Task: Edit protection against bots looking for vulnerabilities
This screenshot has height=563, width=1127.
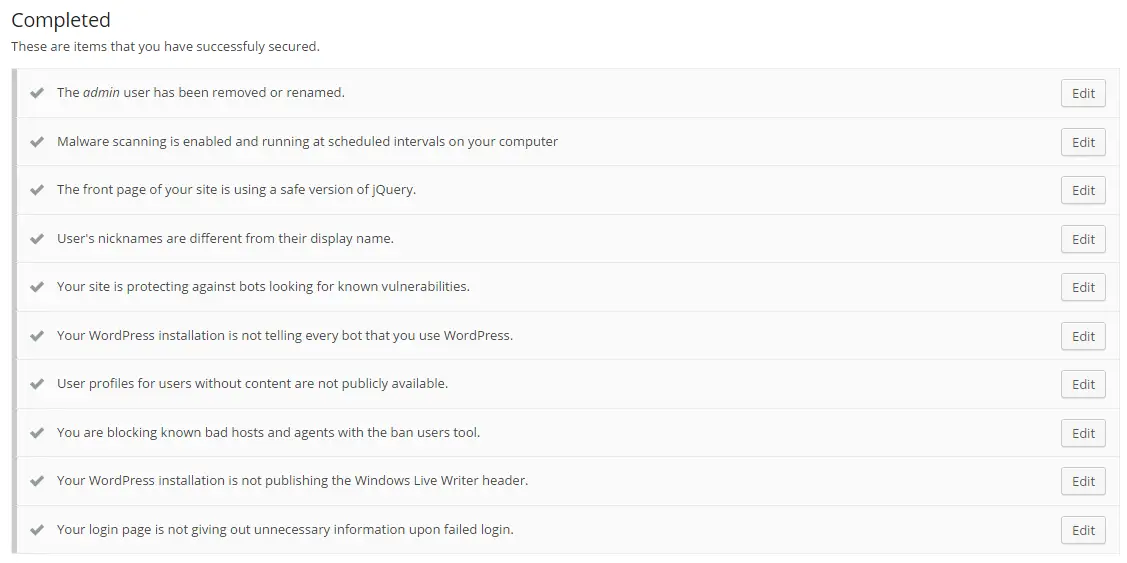Action: tap(1083, 288)
